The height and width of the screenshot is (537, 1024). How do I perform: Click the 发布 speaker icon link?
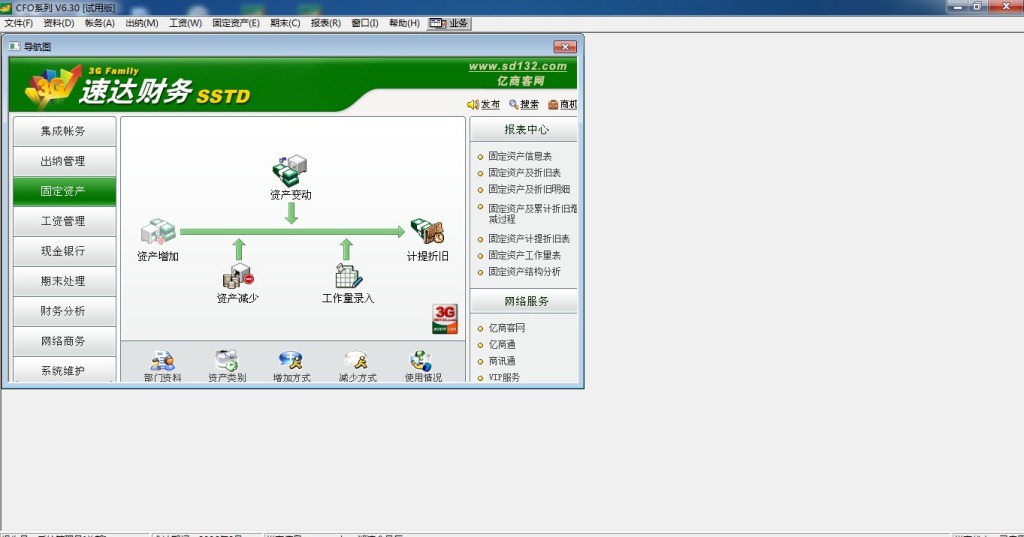tap(483, 105)
